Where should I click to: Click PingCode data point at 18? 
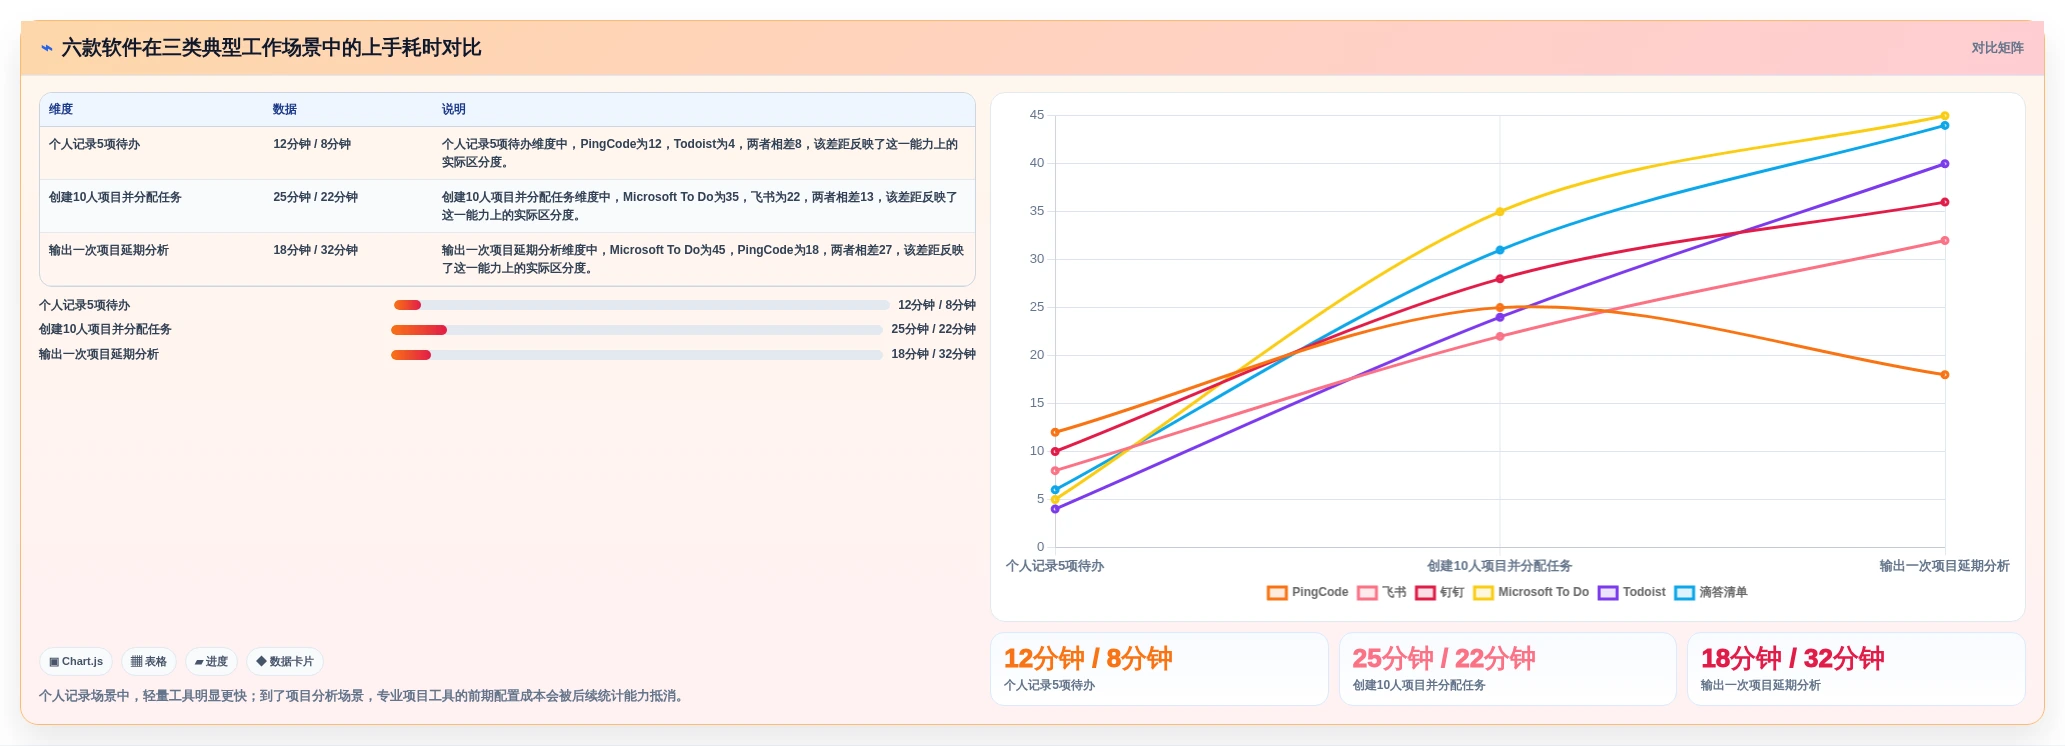coord(1945,375)
